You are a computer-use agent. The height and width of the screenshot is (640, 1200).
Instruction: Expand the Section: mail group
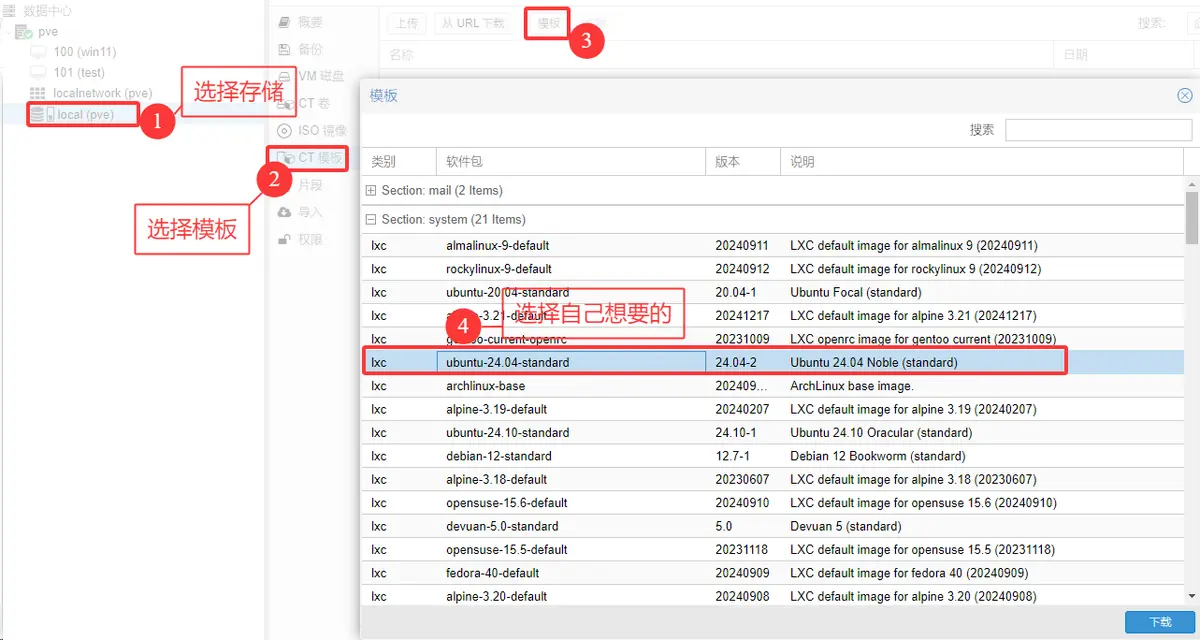click(x=371, y=190)
